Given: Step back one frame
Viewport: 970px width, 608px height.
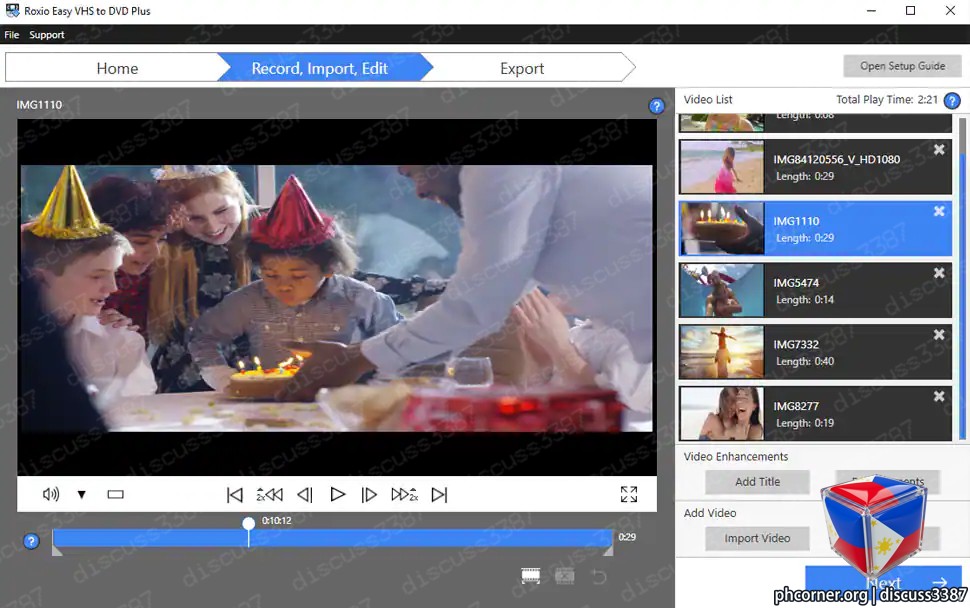Looking at the screenshot, I should 305,494.
